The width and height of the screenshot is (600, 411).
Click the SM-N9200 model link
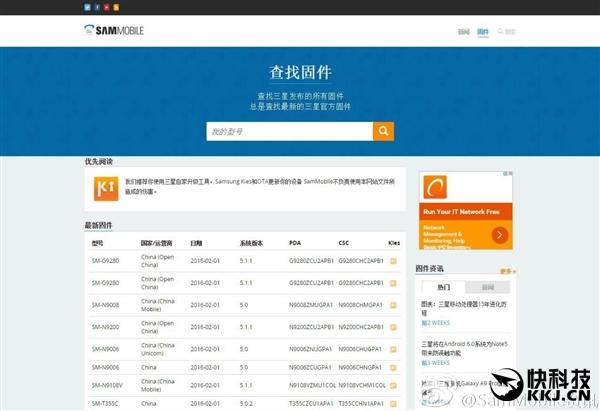pyautogui.click(x=106, y=327)
